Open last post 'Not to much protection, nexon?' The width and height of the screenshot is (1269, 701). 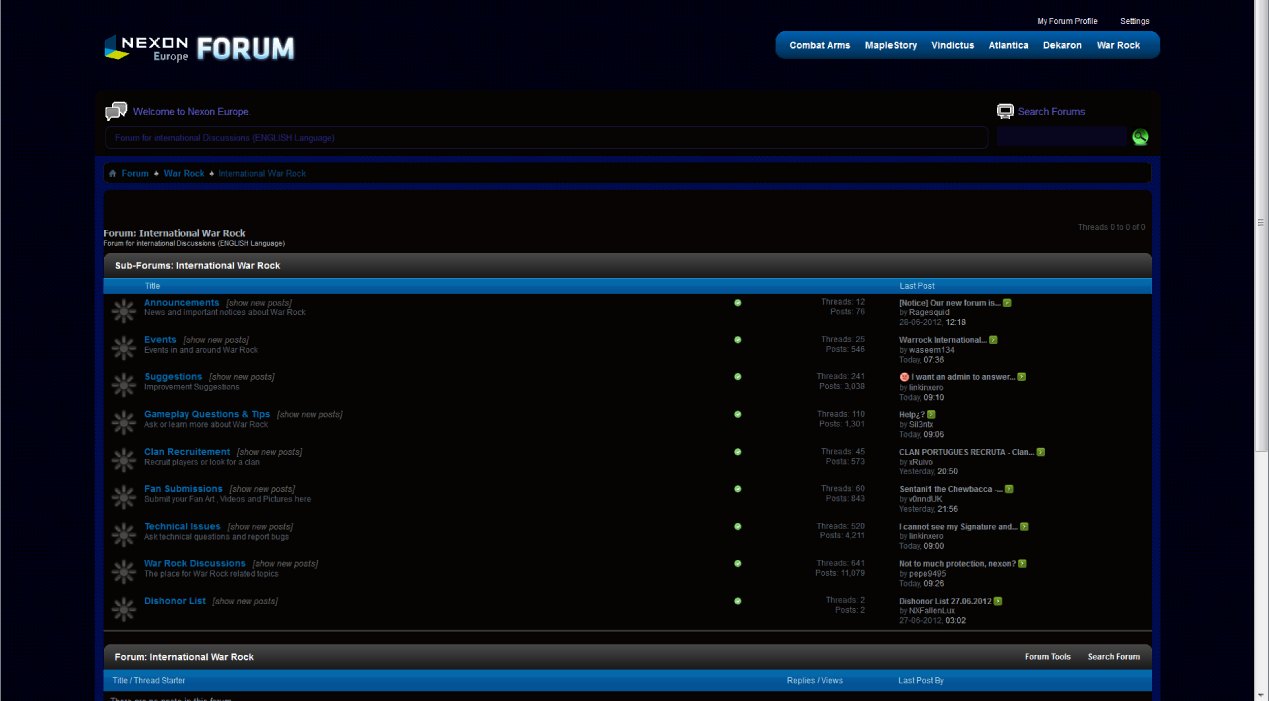[x=957, y=564]
